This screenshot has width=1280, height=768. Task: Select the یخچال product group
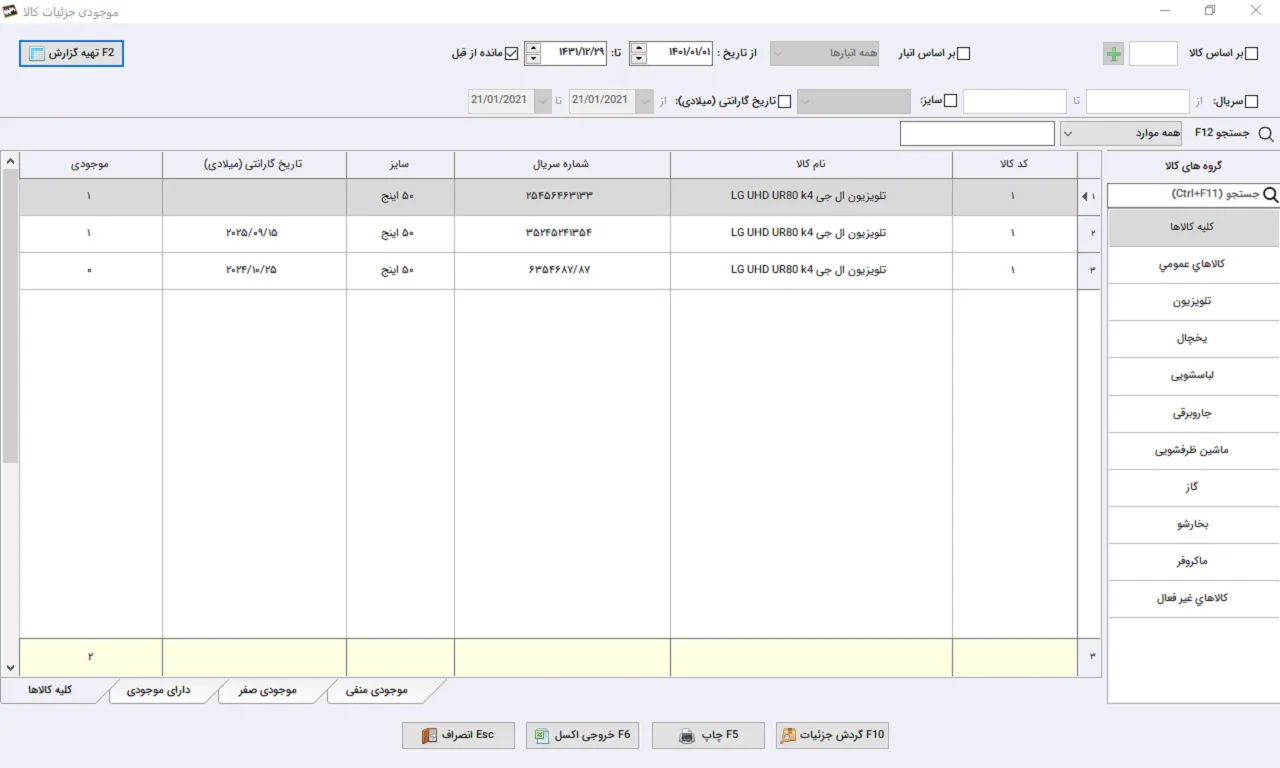coord(1193,339)
